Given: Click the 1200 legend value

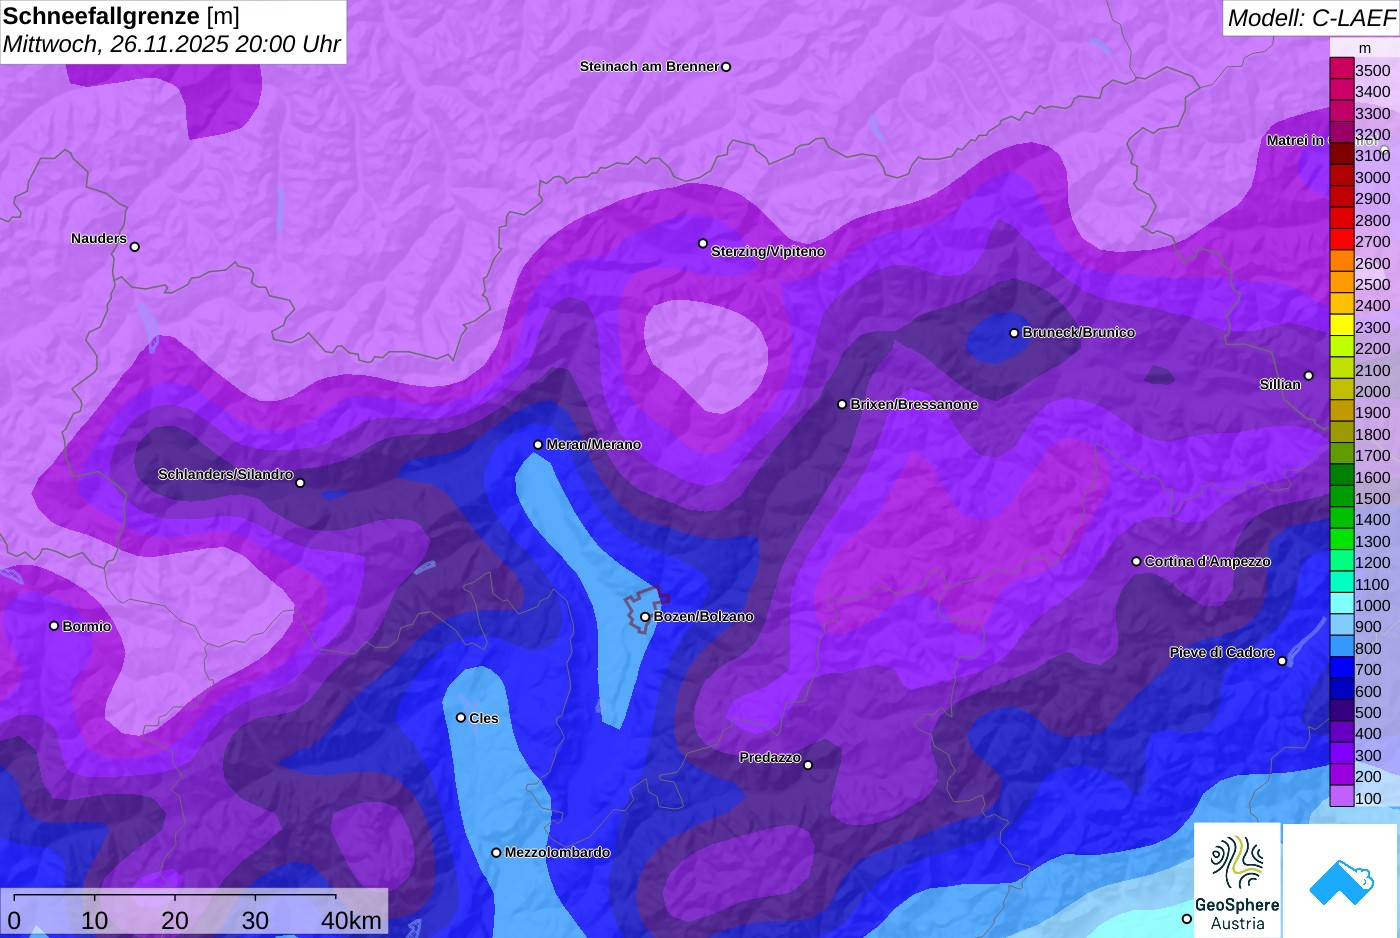Looking at the screenshot, I should pos(1373,563).
